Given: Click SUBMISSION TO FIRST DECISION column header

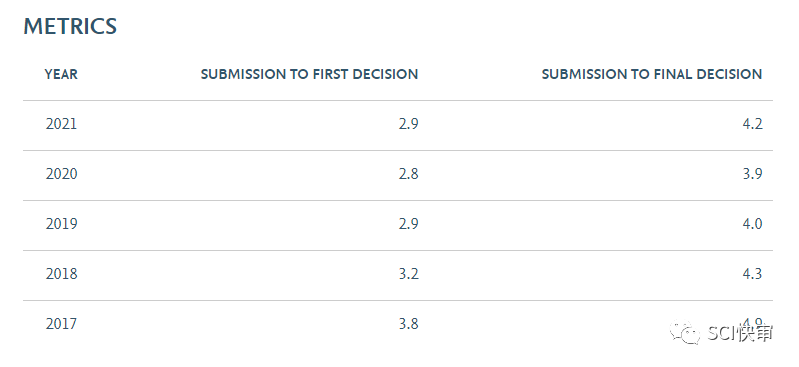Looking at the screenshot, I should 309,74.
